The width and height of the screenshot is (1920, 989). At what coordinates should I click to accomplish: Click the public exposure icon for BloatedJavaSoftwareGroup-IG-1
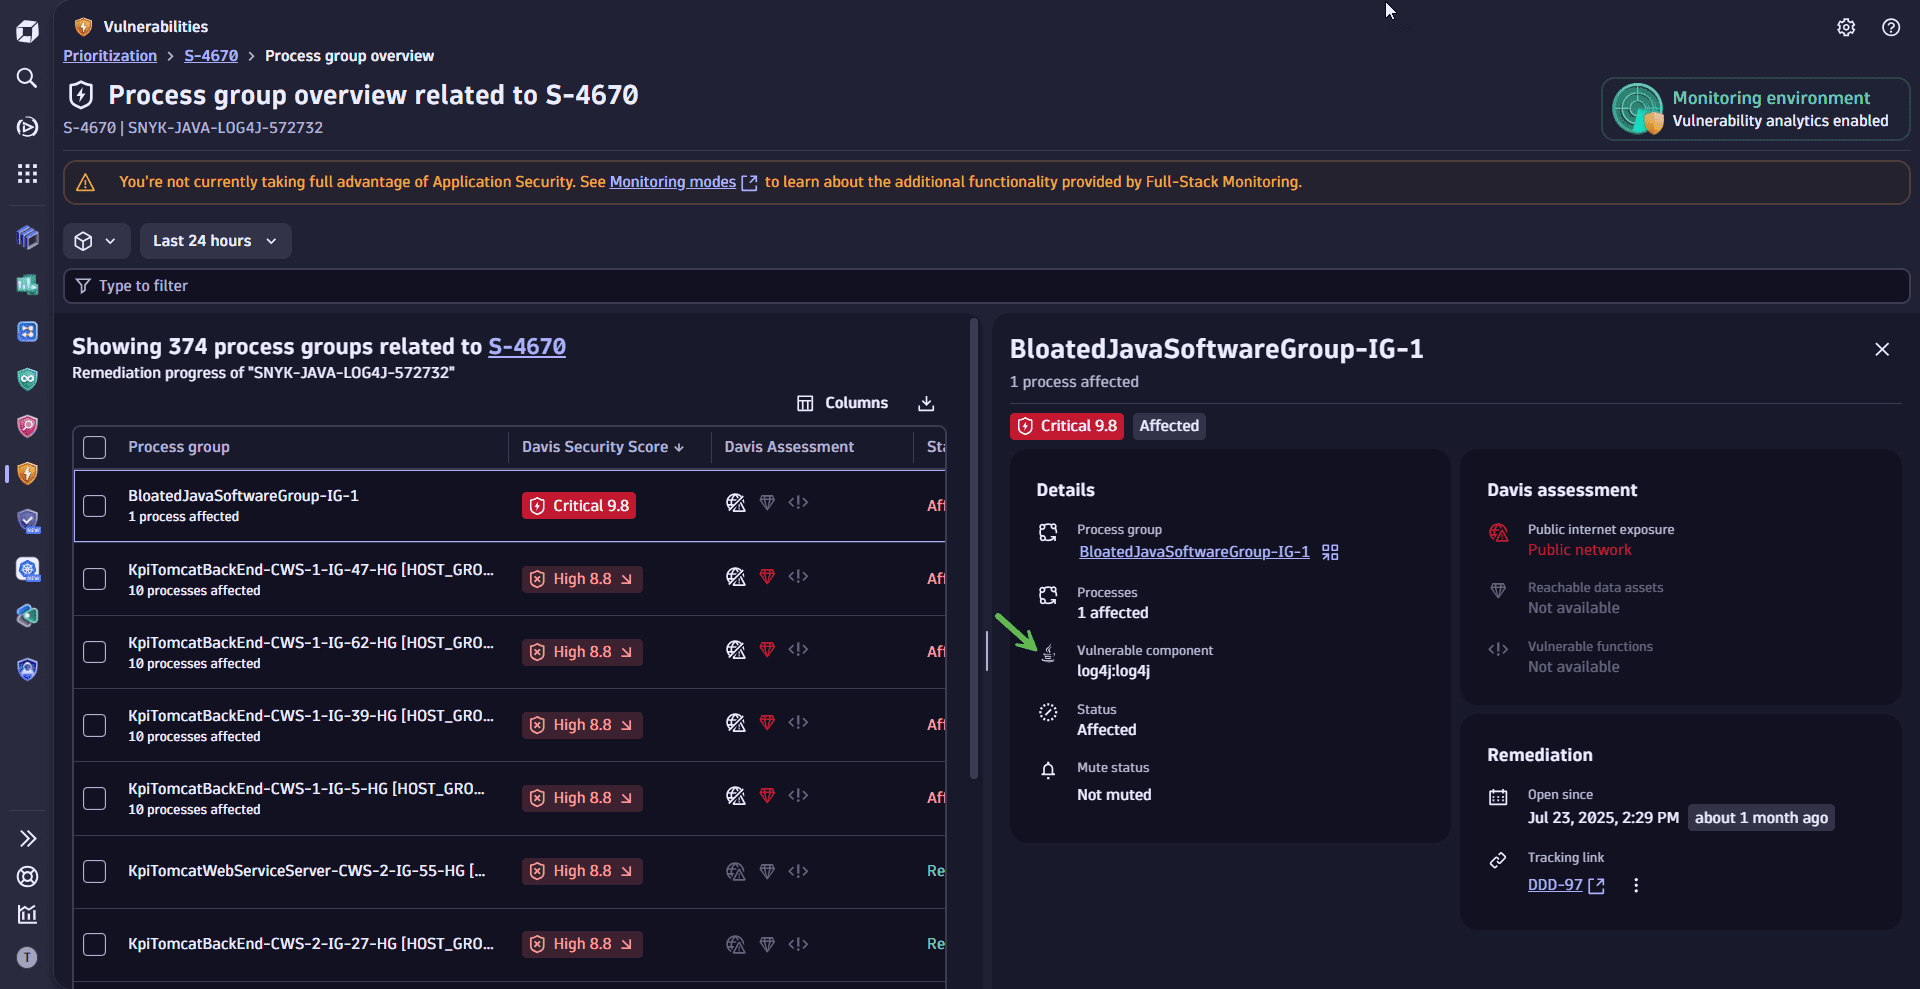coord(736,503)
